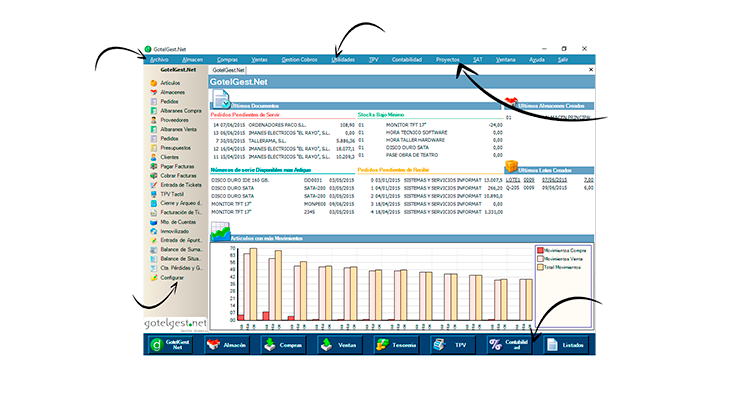Viewport: 736px width, 400px height.
Task: Open the Almacen menu
Action: coord(192,60)
